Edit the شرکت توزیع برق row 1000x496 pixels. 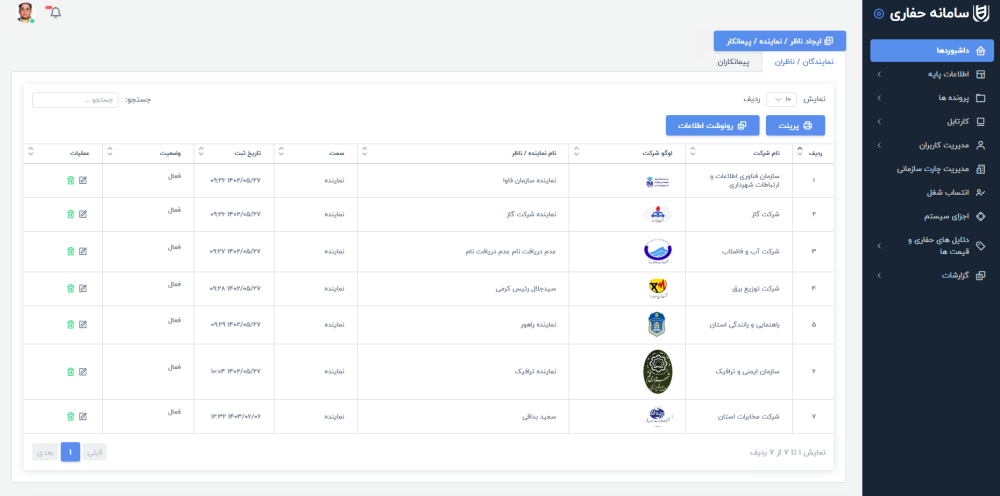pos(83,288)
